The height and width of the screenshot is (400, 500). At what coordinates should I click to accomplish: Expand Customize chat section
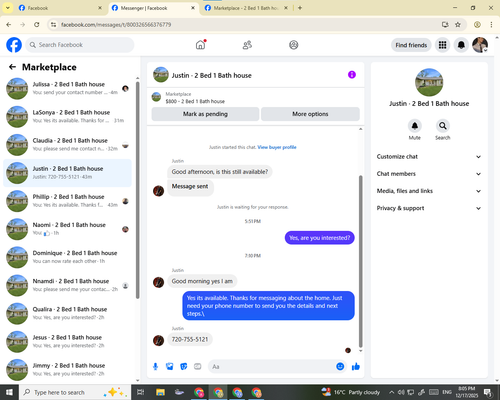pos(429,157)
